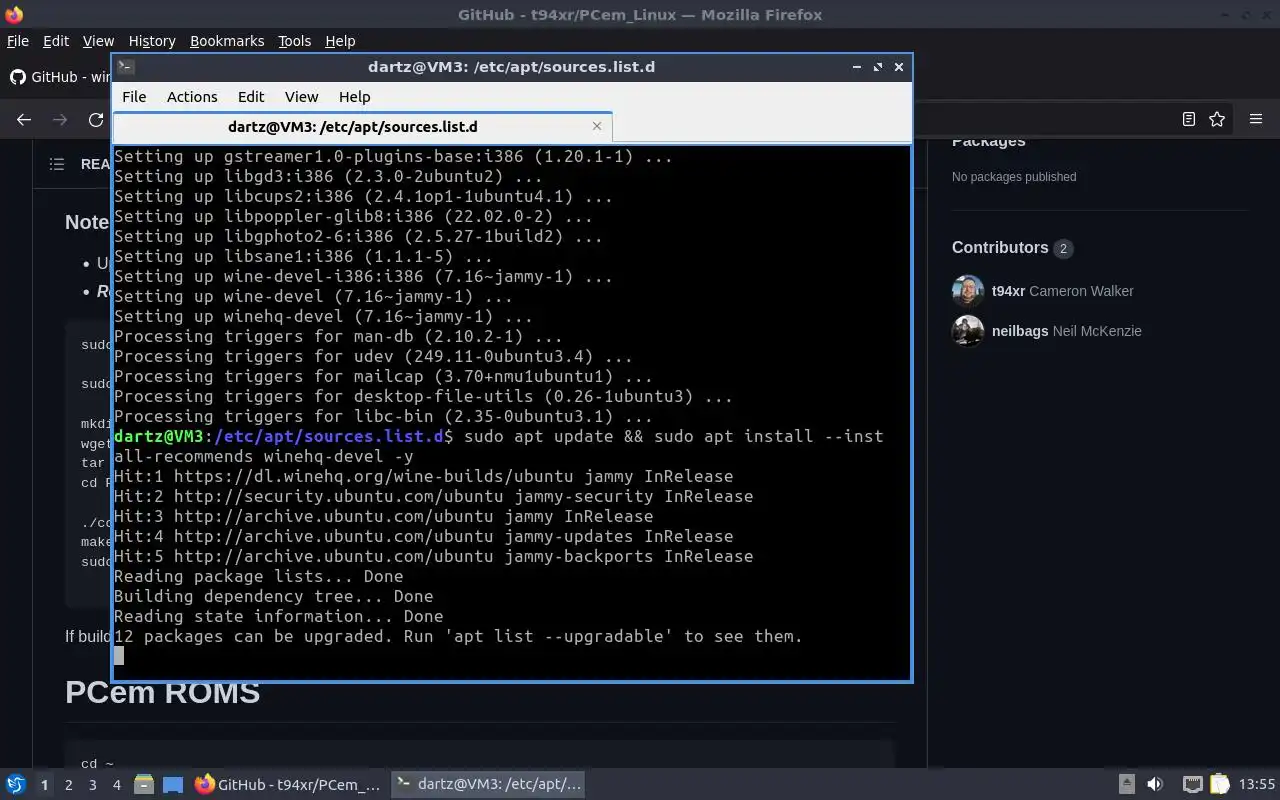Click the Firefox logo in title bar

13,14
